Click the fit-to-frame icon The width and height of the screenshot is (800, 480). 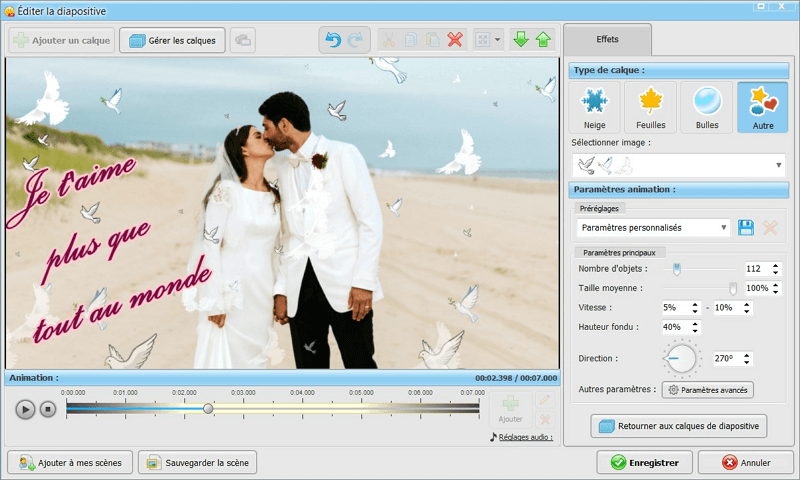point(482,40)
